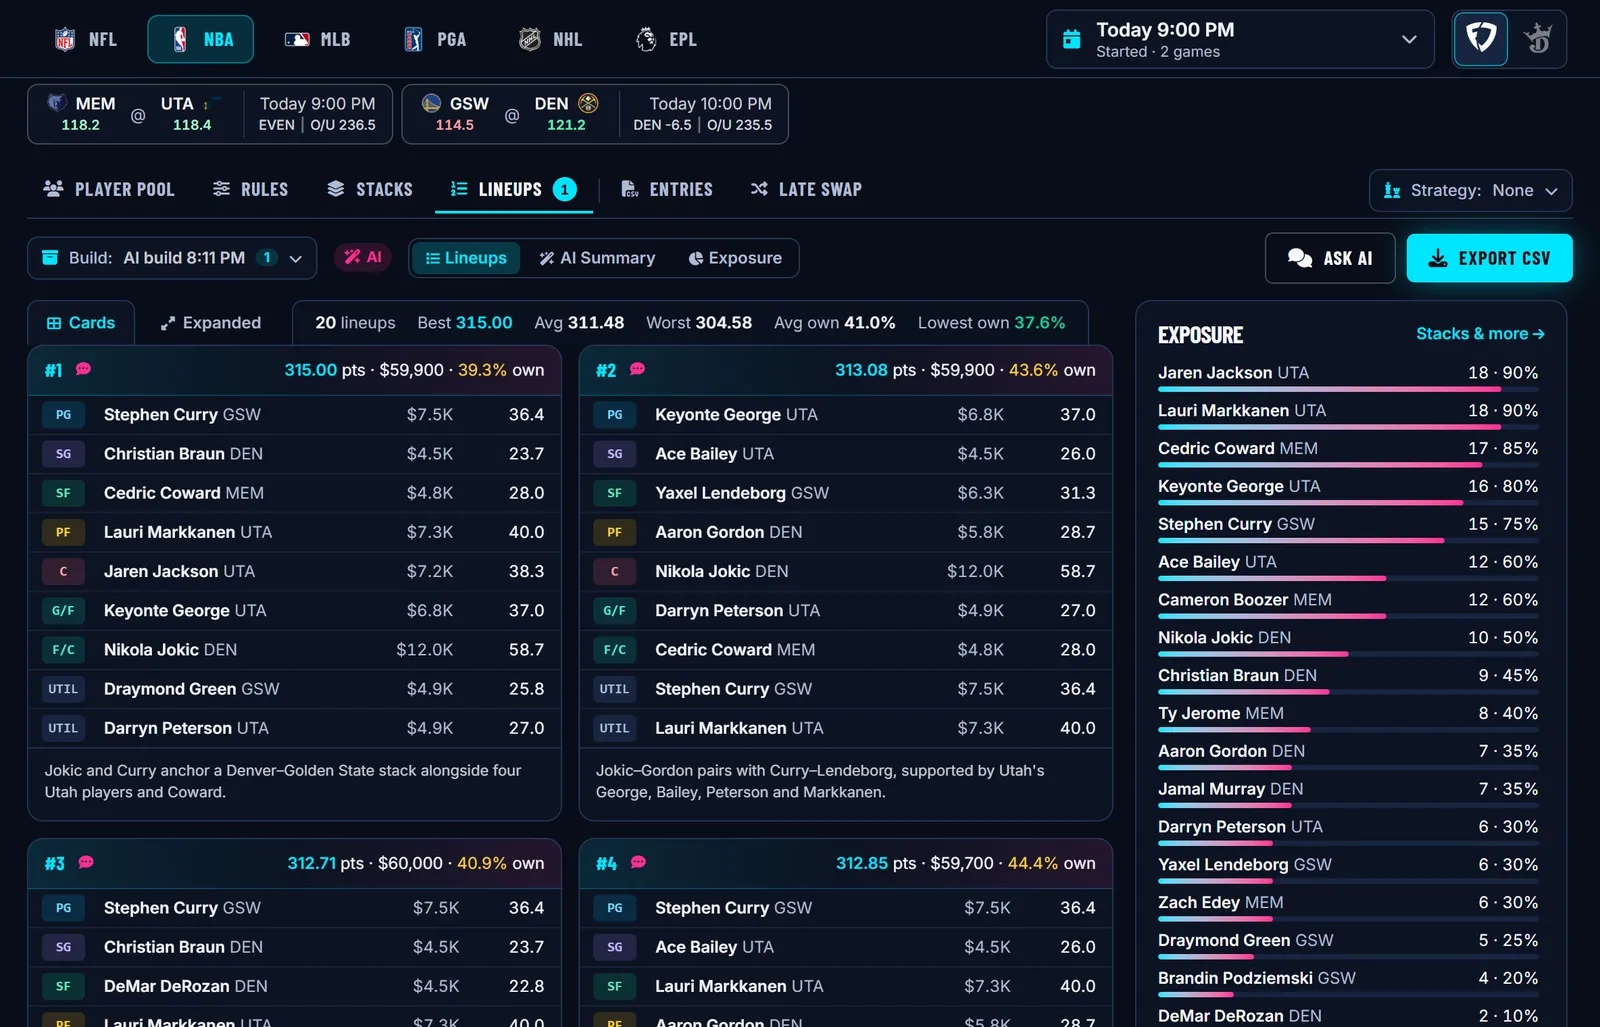Show the Lineups sub-view
Screen dimensions: 1600x1027
pyautogui.click(x=466, y=258)
